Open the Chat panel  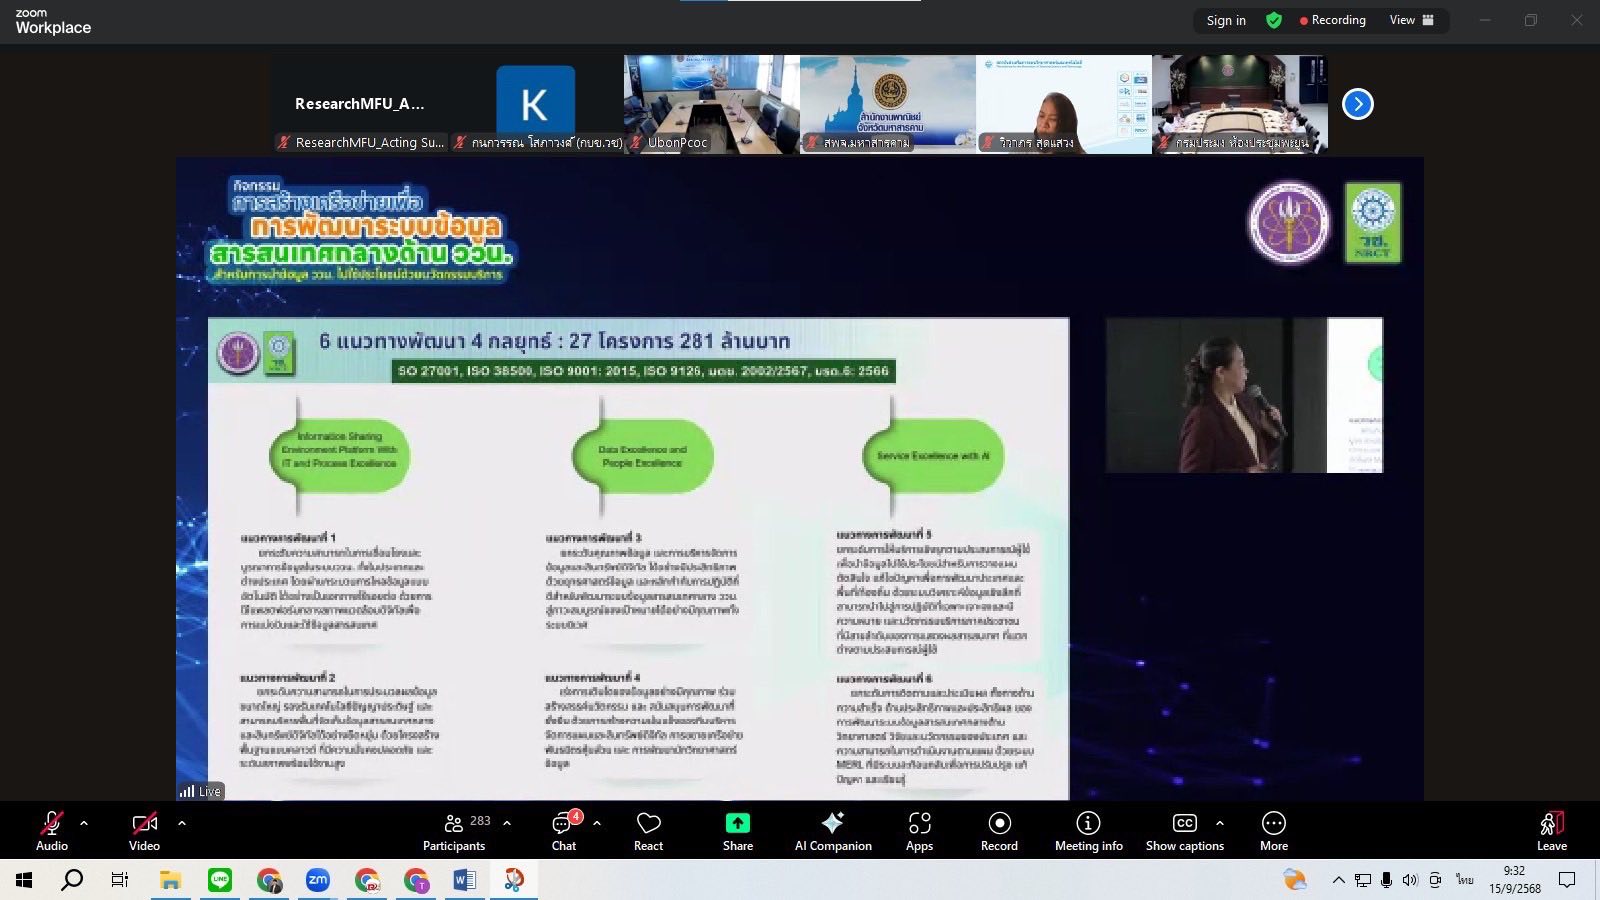click(564, 830)
